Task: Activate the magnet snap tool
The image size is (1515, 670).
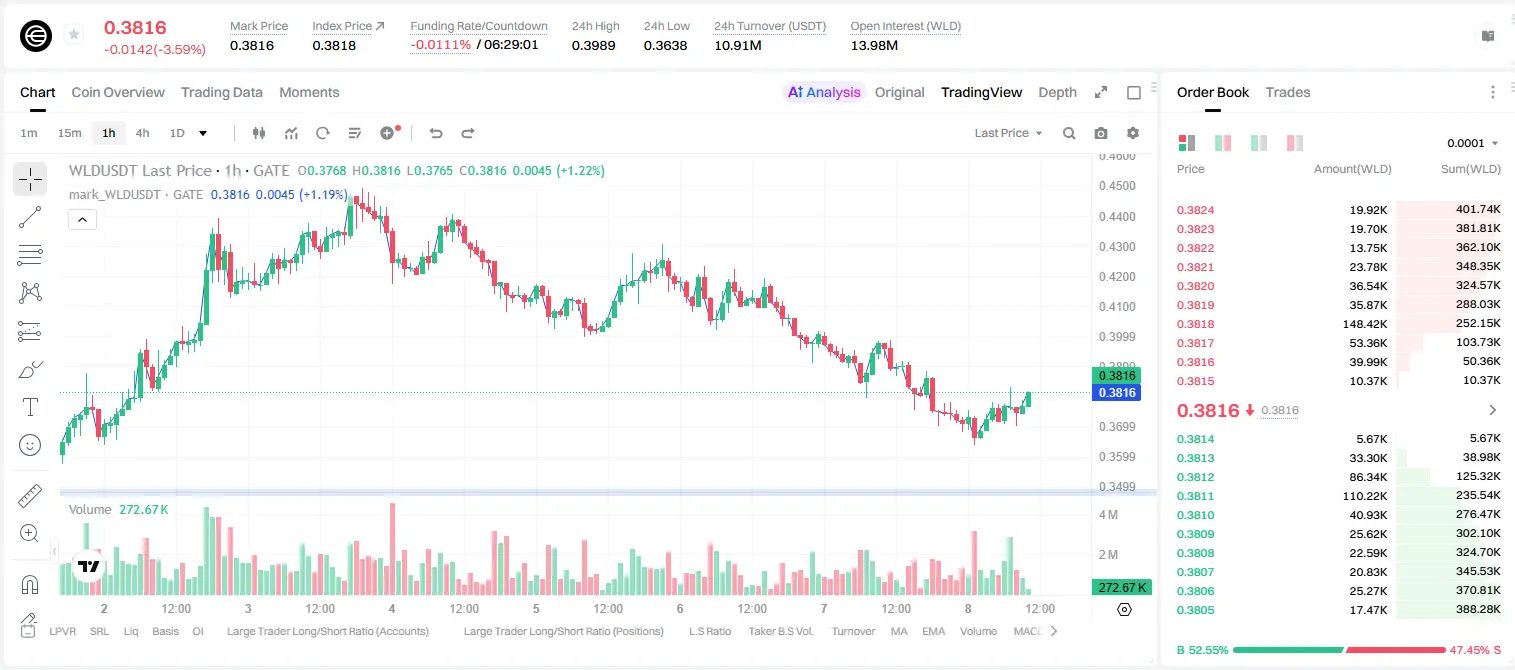Action: click(x=30, y=584)
